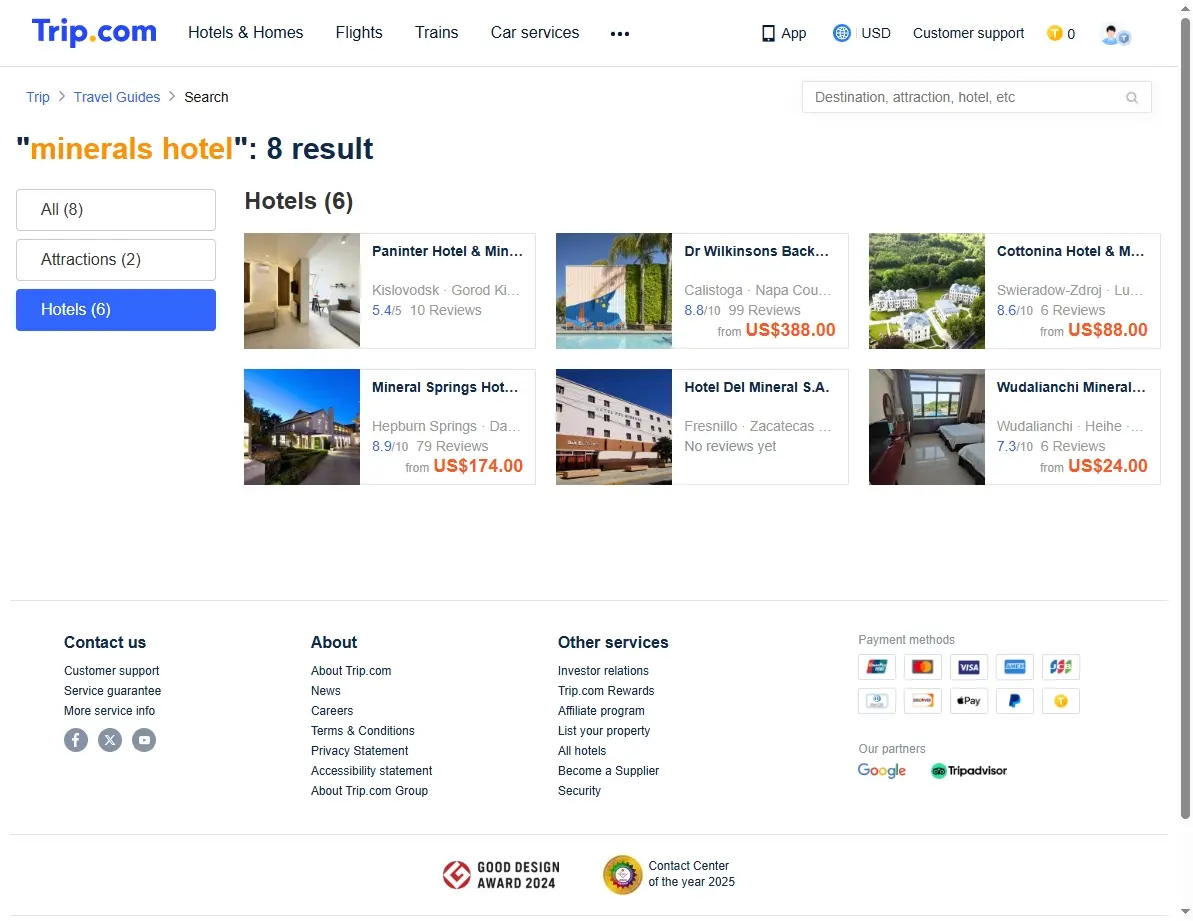This screenshot has height=921, width=1193.
Task: Click the US$174.00 price
Action: [x=478, y=465]
